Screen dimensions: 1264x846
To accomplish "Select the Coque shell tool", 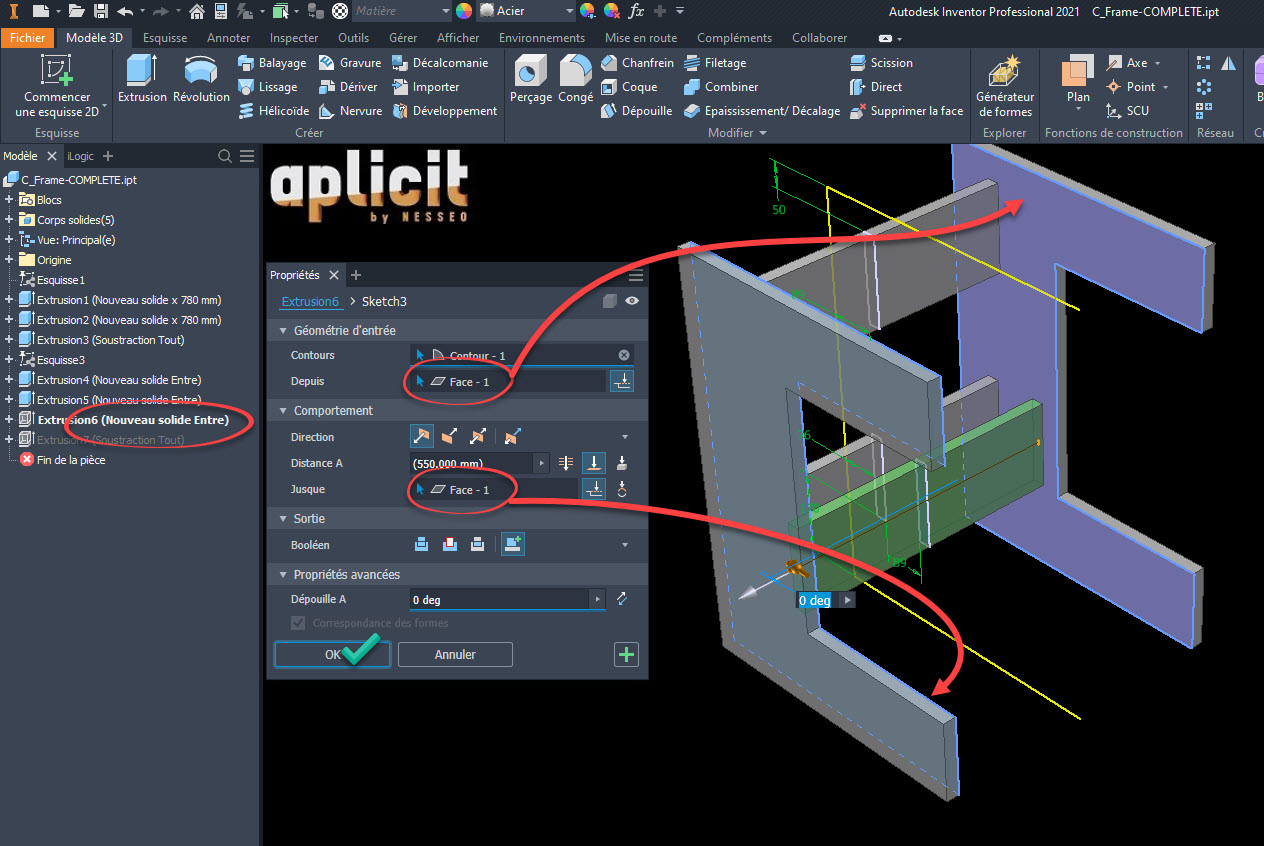I will (629, 87).
